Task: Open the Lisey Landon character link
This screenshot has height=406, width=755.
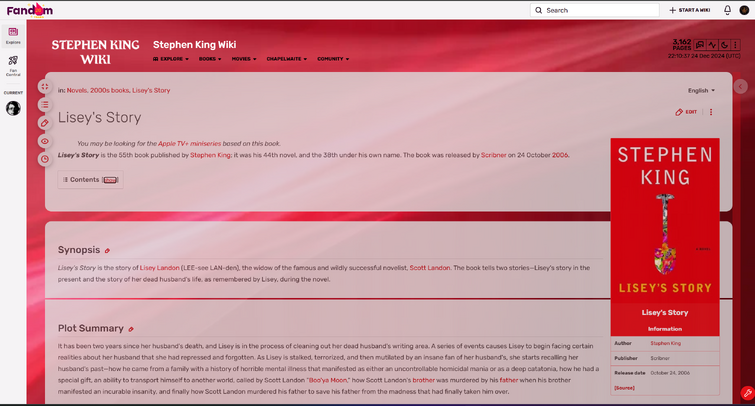Action: [x=159, y=268]
